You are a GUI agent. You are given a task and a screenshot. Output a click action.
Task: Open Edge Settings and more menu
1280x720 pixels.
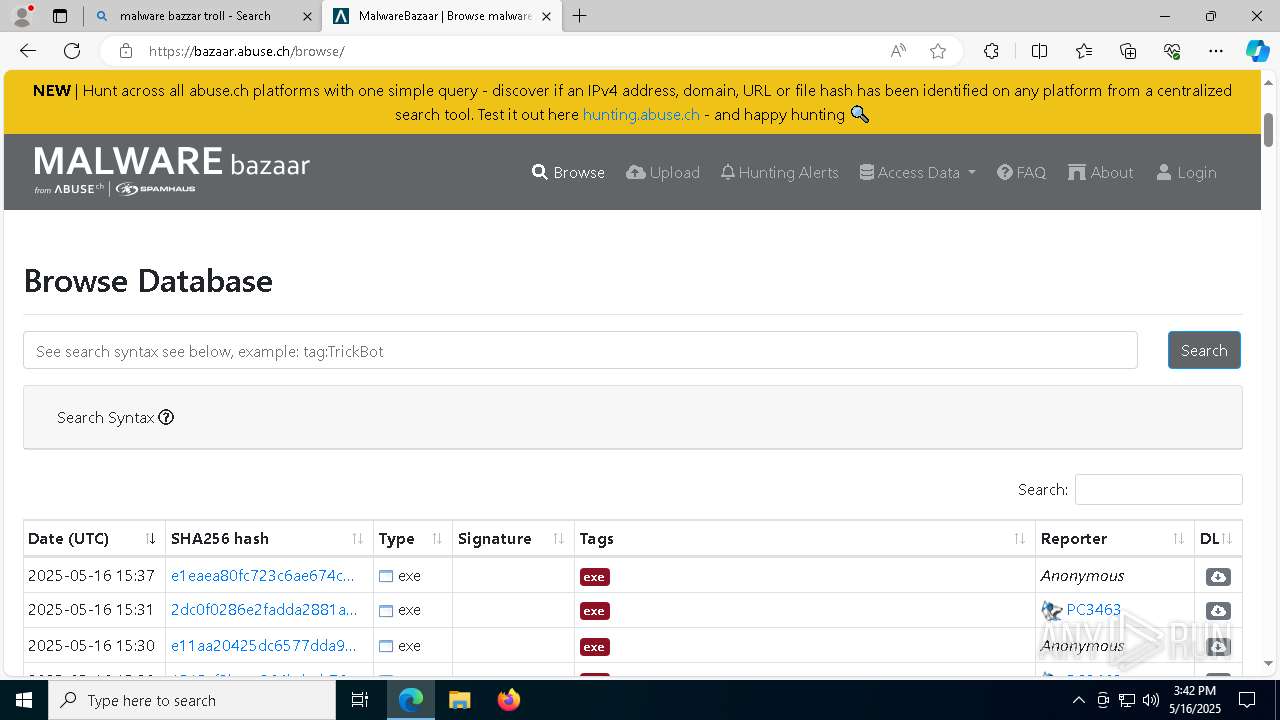tap(1216, 51)
